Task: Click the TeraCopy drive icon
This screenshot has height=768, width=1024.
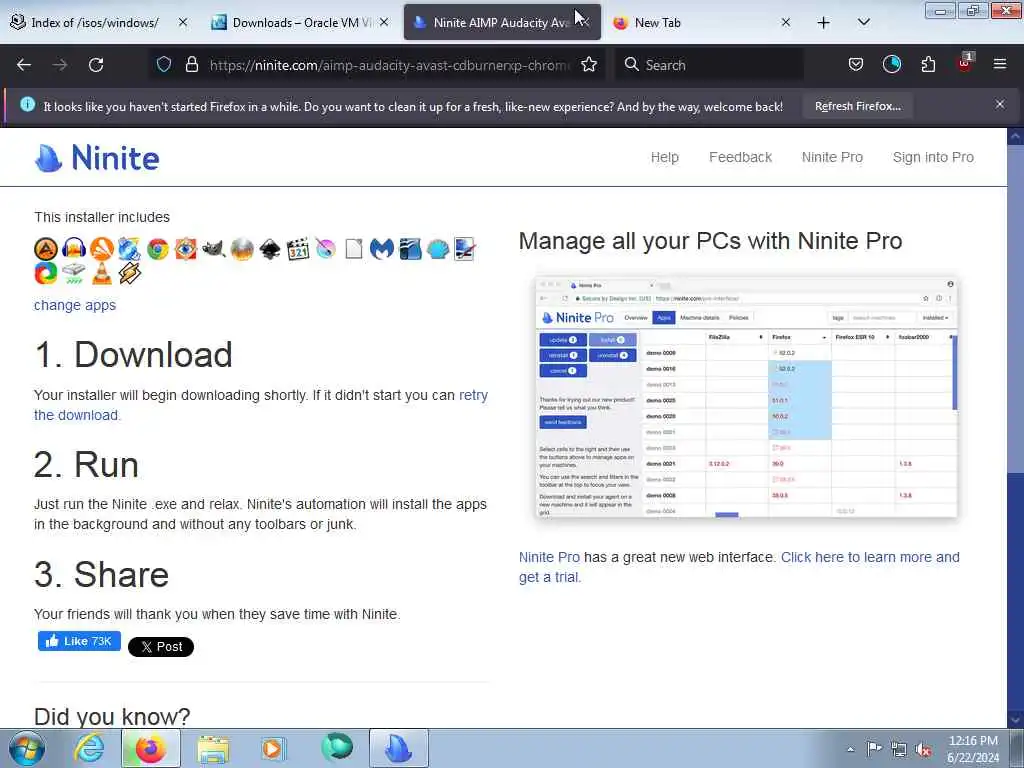Action: pyautogui.click(x=74, y=273)
